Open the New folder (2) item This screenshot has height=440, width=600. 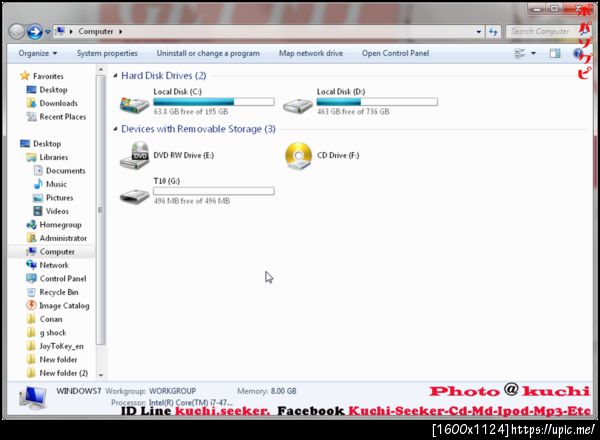tap(57, 373)
